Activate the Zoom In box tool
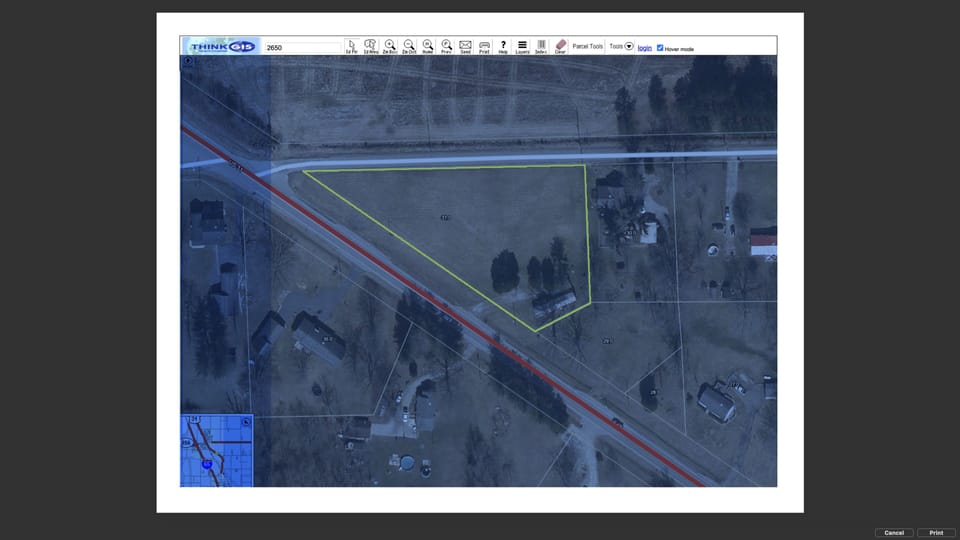The height and width of the screenshot is (540, 960). pyautogui.click(x=389, y=46)
